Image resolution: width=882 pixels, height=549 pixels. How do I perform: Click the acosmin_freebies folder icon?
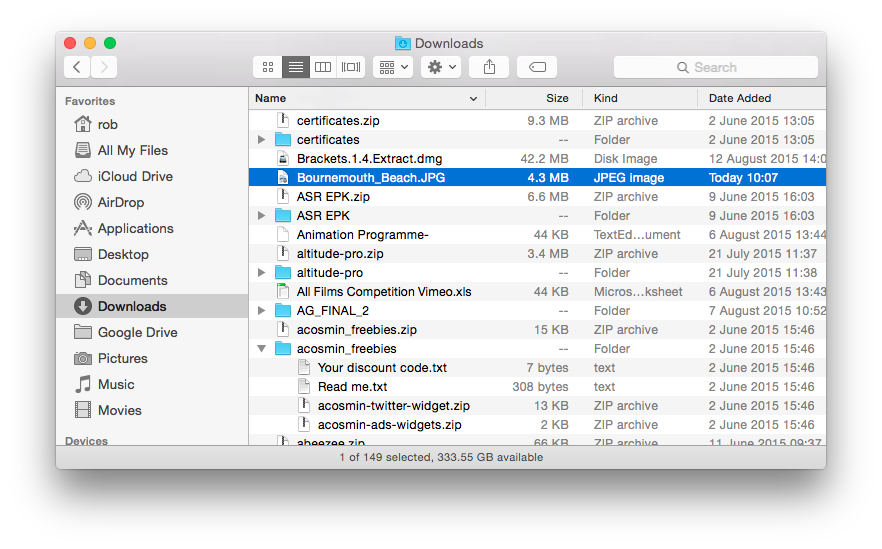click(x=283, y=349)
